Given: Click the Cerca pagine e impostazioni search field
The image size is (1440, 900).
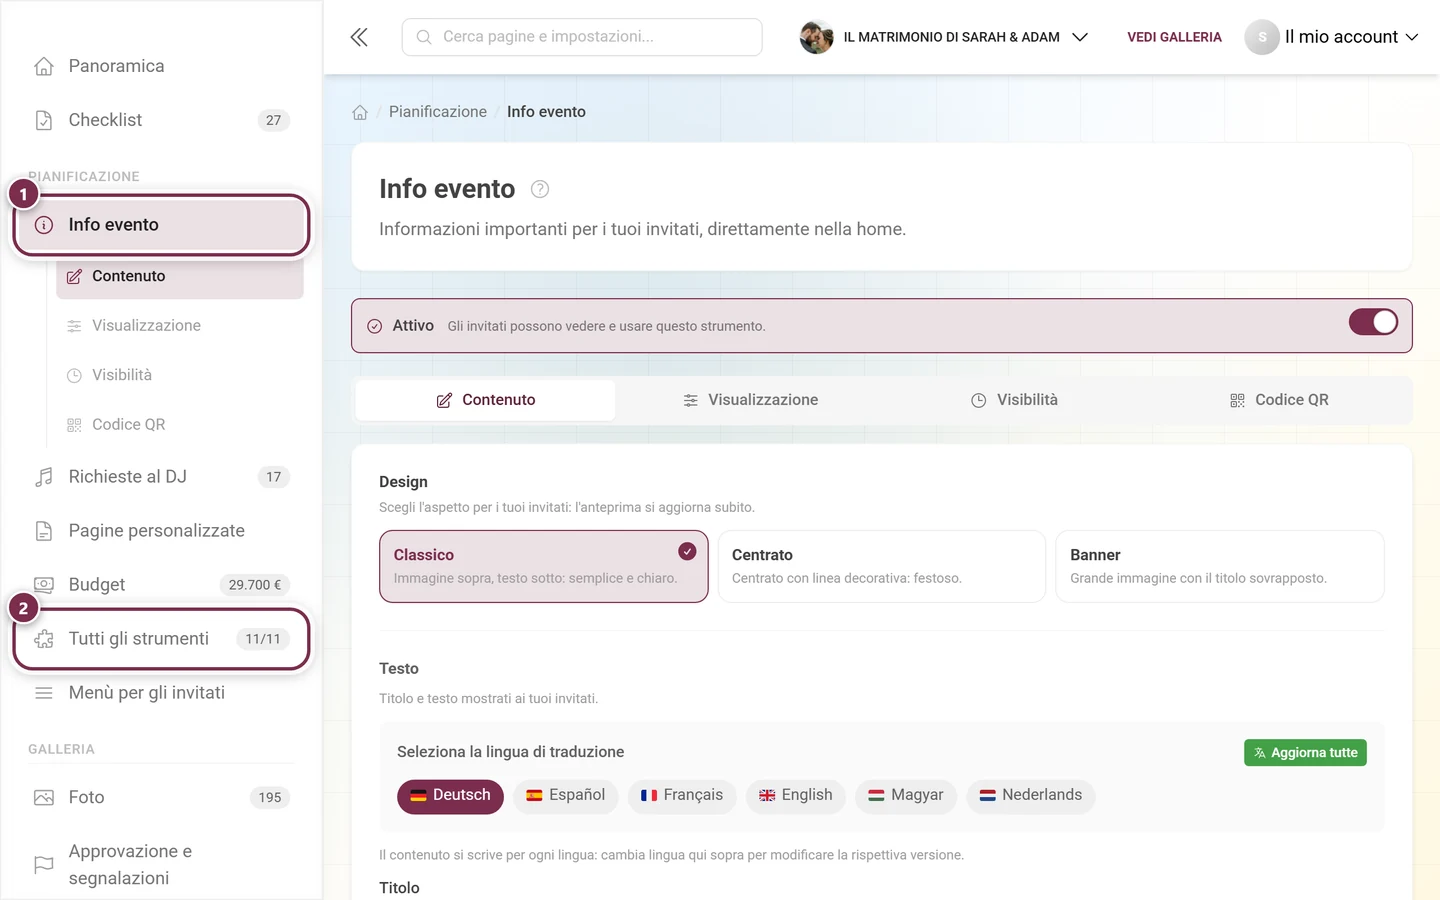Looking at the screenshot, I should click(582, 37).
